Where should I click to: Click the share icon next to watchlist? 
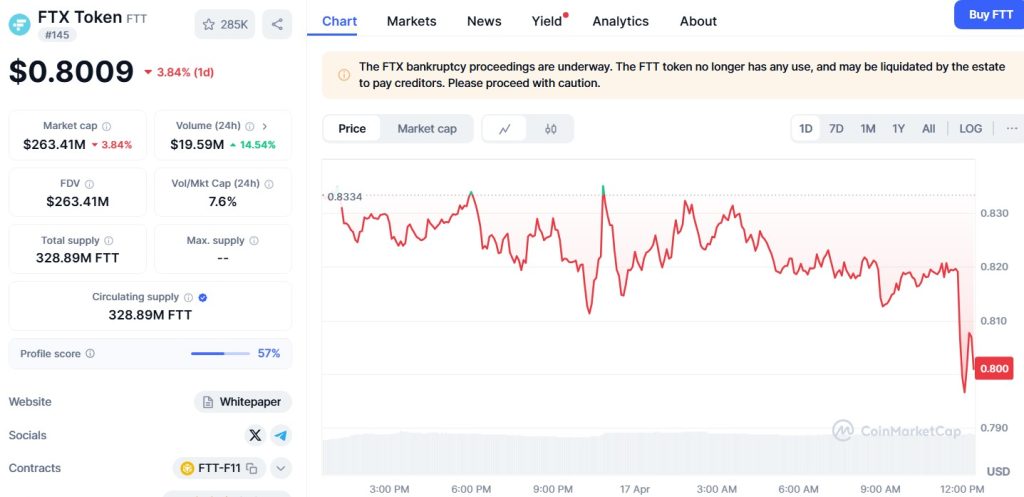(x=277, y=24)
